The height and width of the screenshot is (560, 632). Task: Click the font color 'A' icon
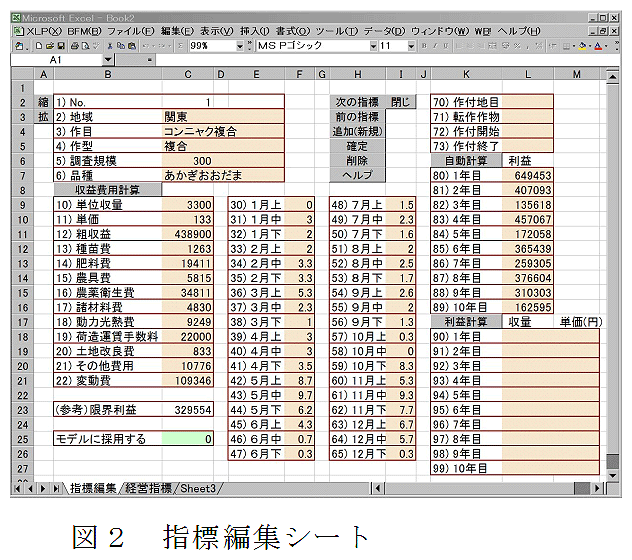(599, 46)
